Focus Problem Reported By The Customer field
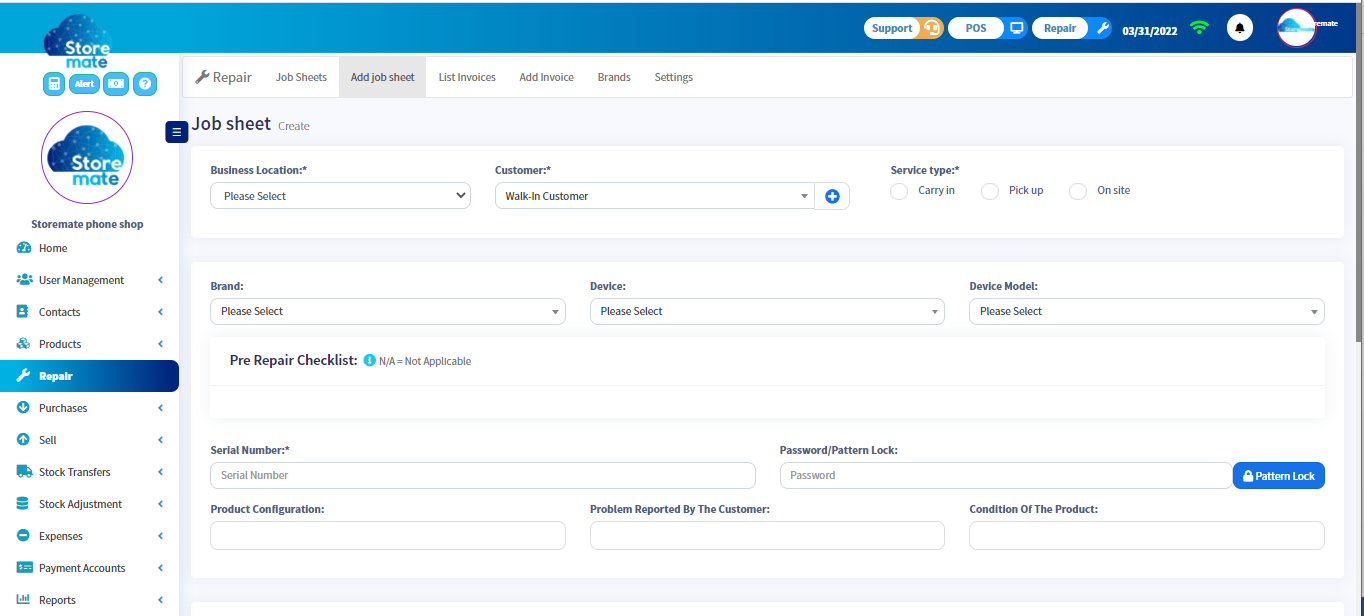 [767, 535]
